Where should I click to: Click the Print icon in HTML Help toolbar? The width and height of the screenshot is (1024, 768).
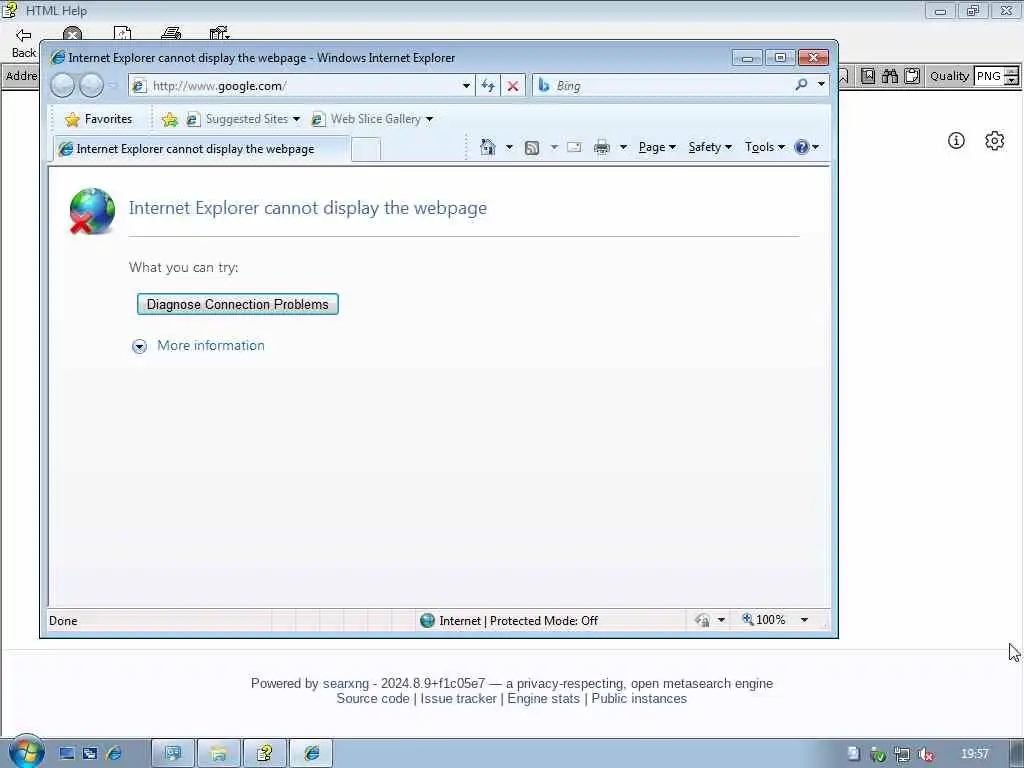tap(171, 33)
